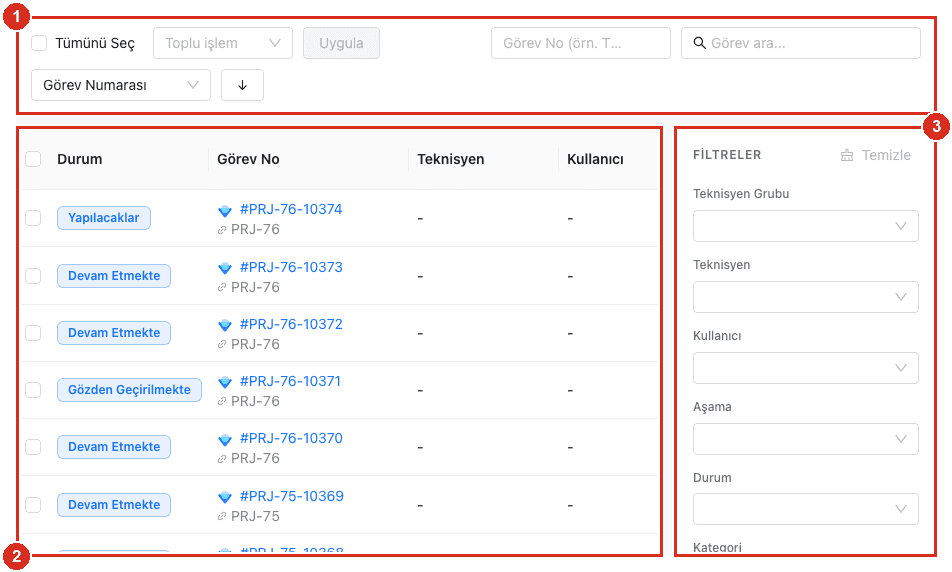Select the row checkbox for #PRJ-76-10371
Screen dimensions: 952x572
point(33,390)
